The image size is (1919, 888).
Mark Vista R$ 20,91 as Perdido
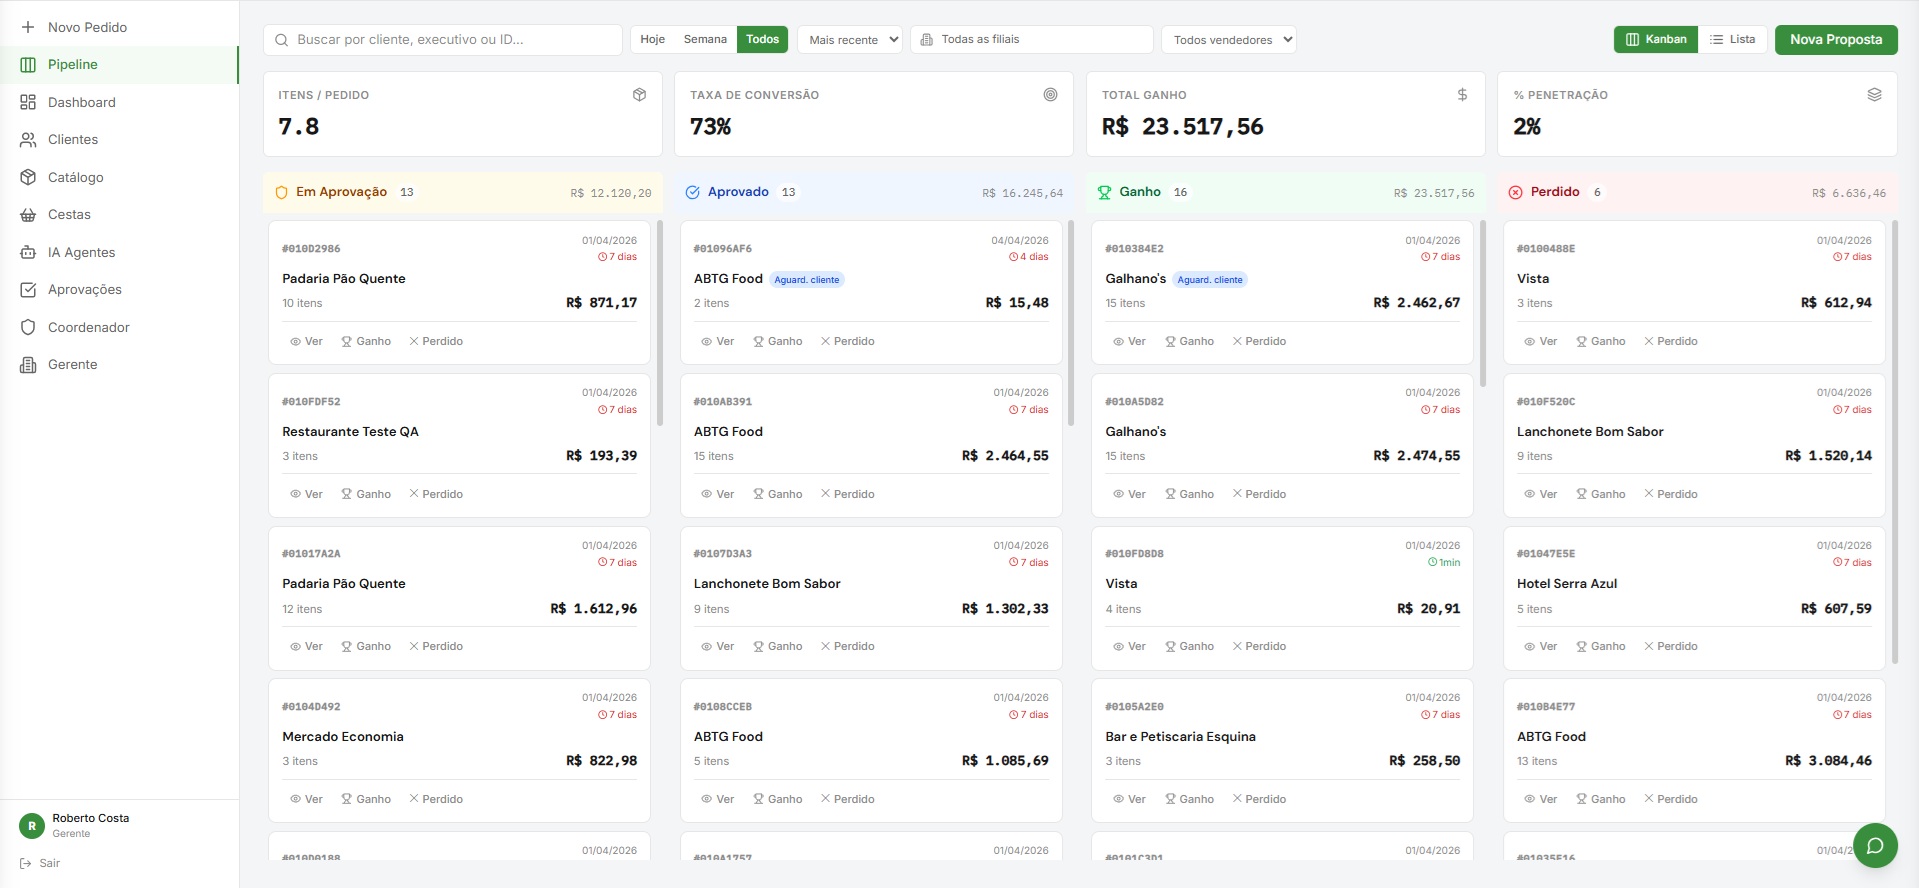coord(1259,646)
